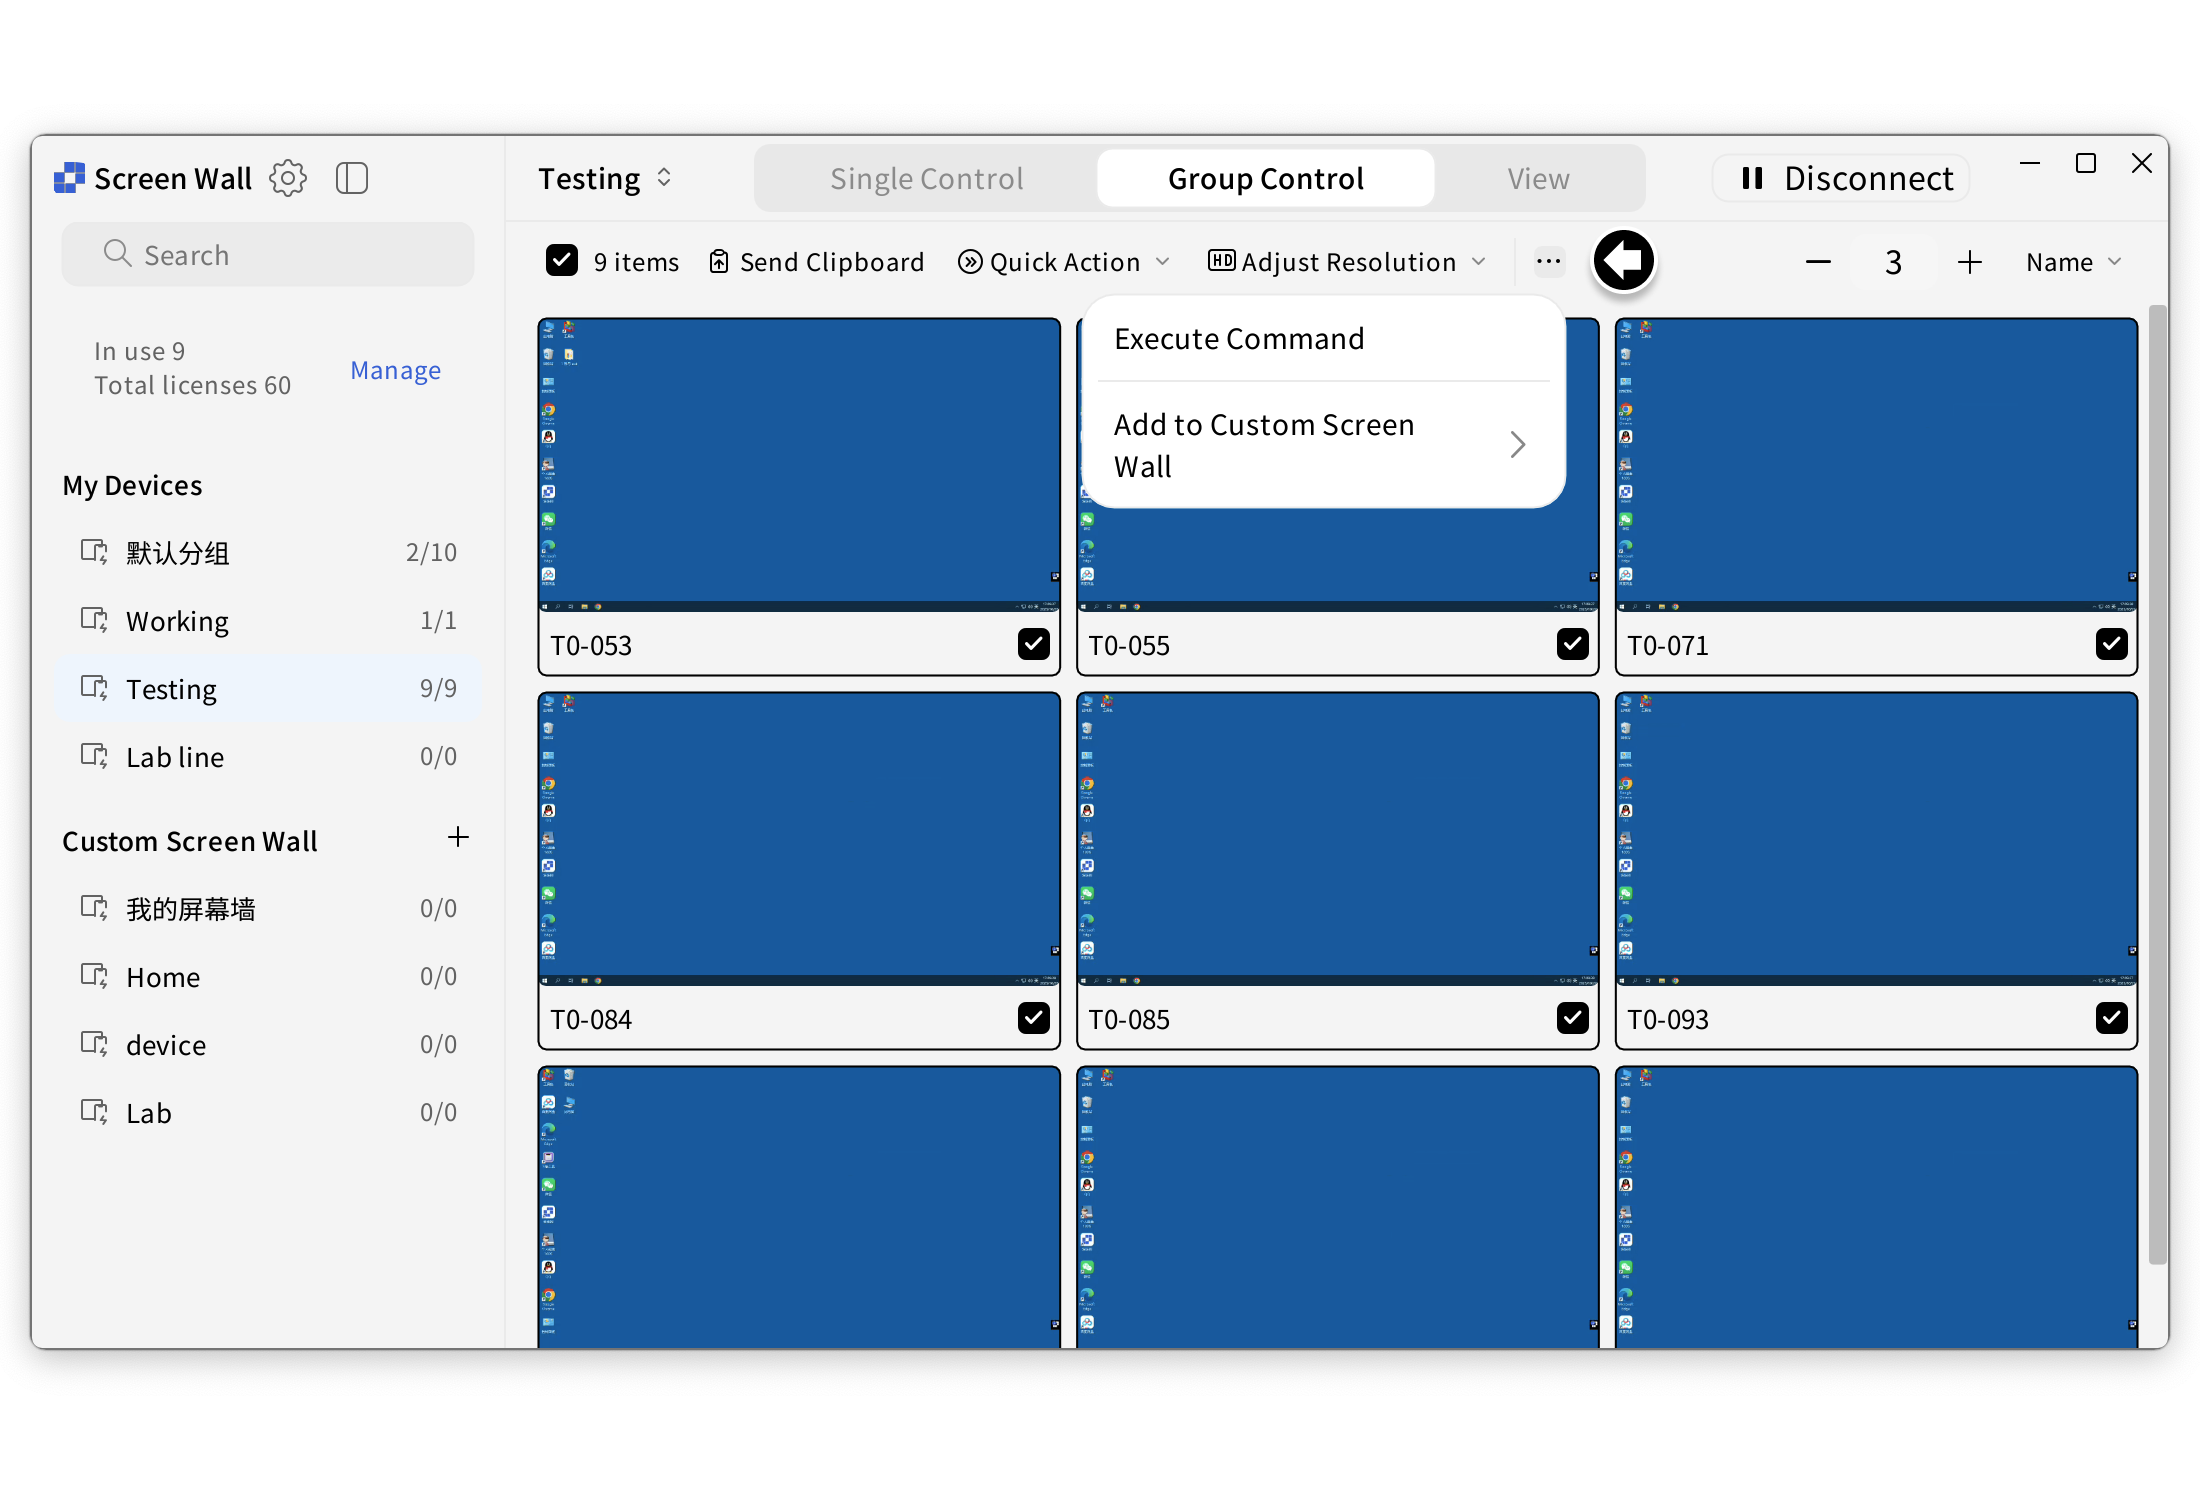
Task: Open the Adjust Resolution dropdown
Action: 1347,262
